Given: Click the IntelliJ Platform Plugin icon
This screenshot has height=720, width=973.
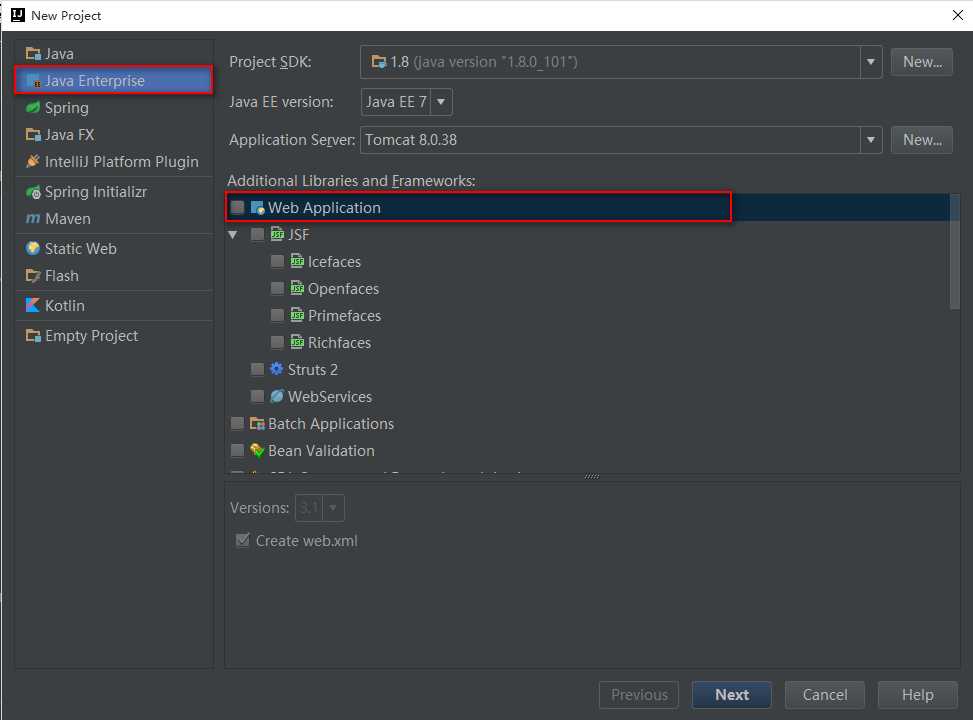Looking at the screenshot, I should (33, 161).
